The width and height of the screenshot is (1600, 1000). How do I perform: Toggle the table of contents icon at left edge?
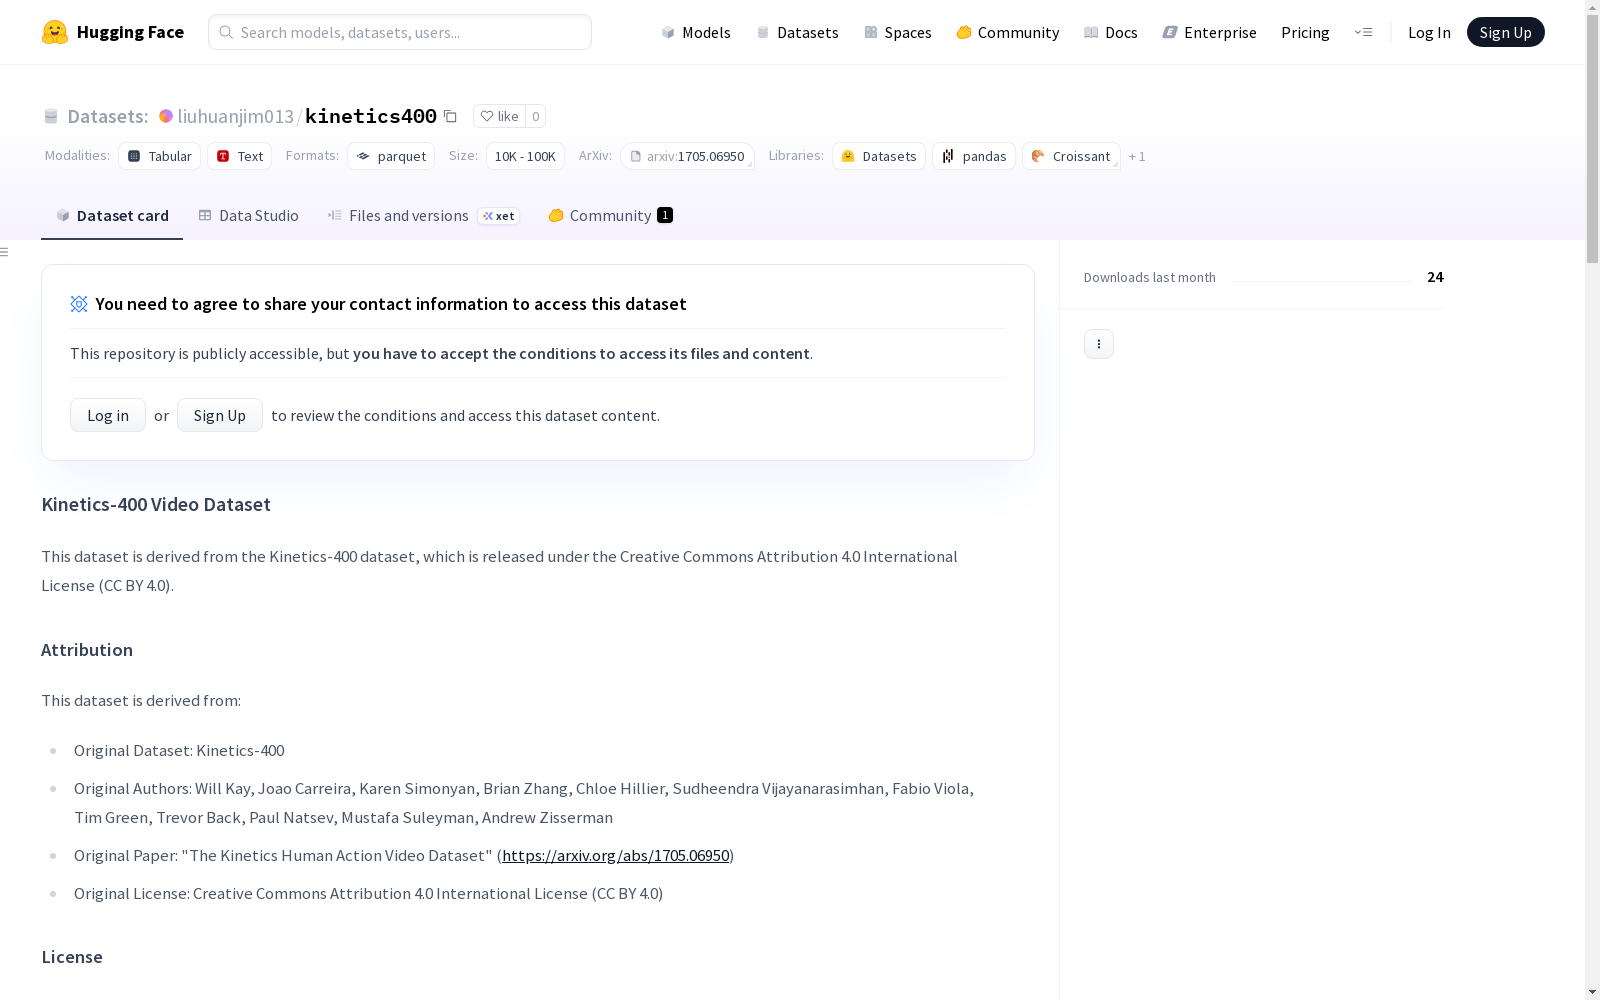pyautogui.click(x=5, y=252)
